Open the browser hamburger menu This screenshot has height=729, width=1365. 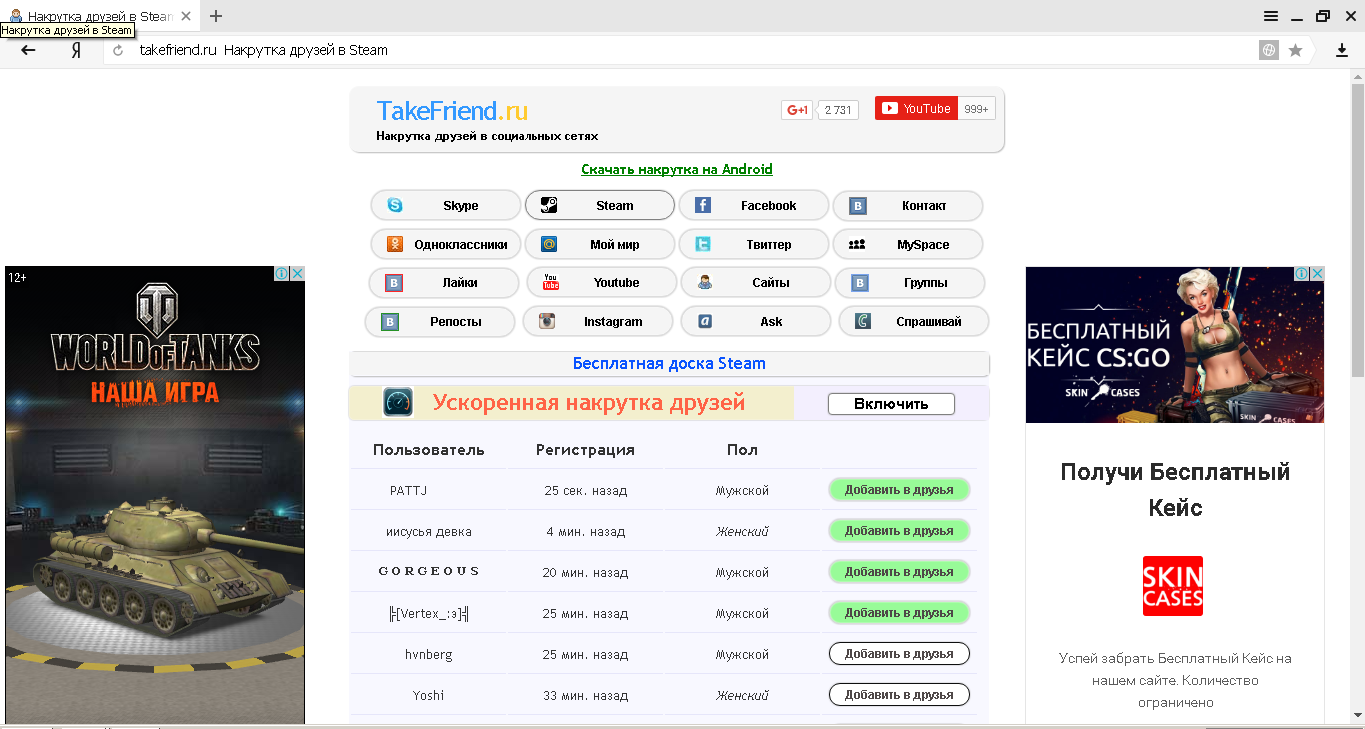pyautogui.click(x=1271, y=16)
